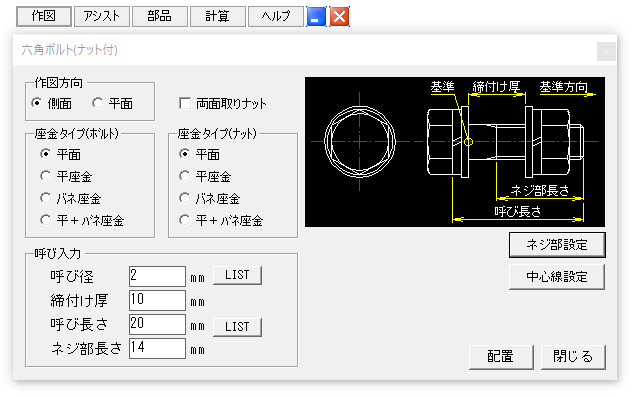Viewport: 640px width, 397px height.
Task: Enable the 両面取りナット checkbox
Action: 223,104
